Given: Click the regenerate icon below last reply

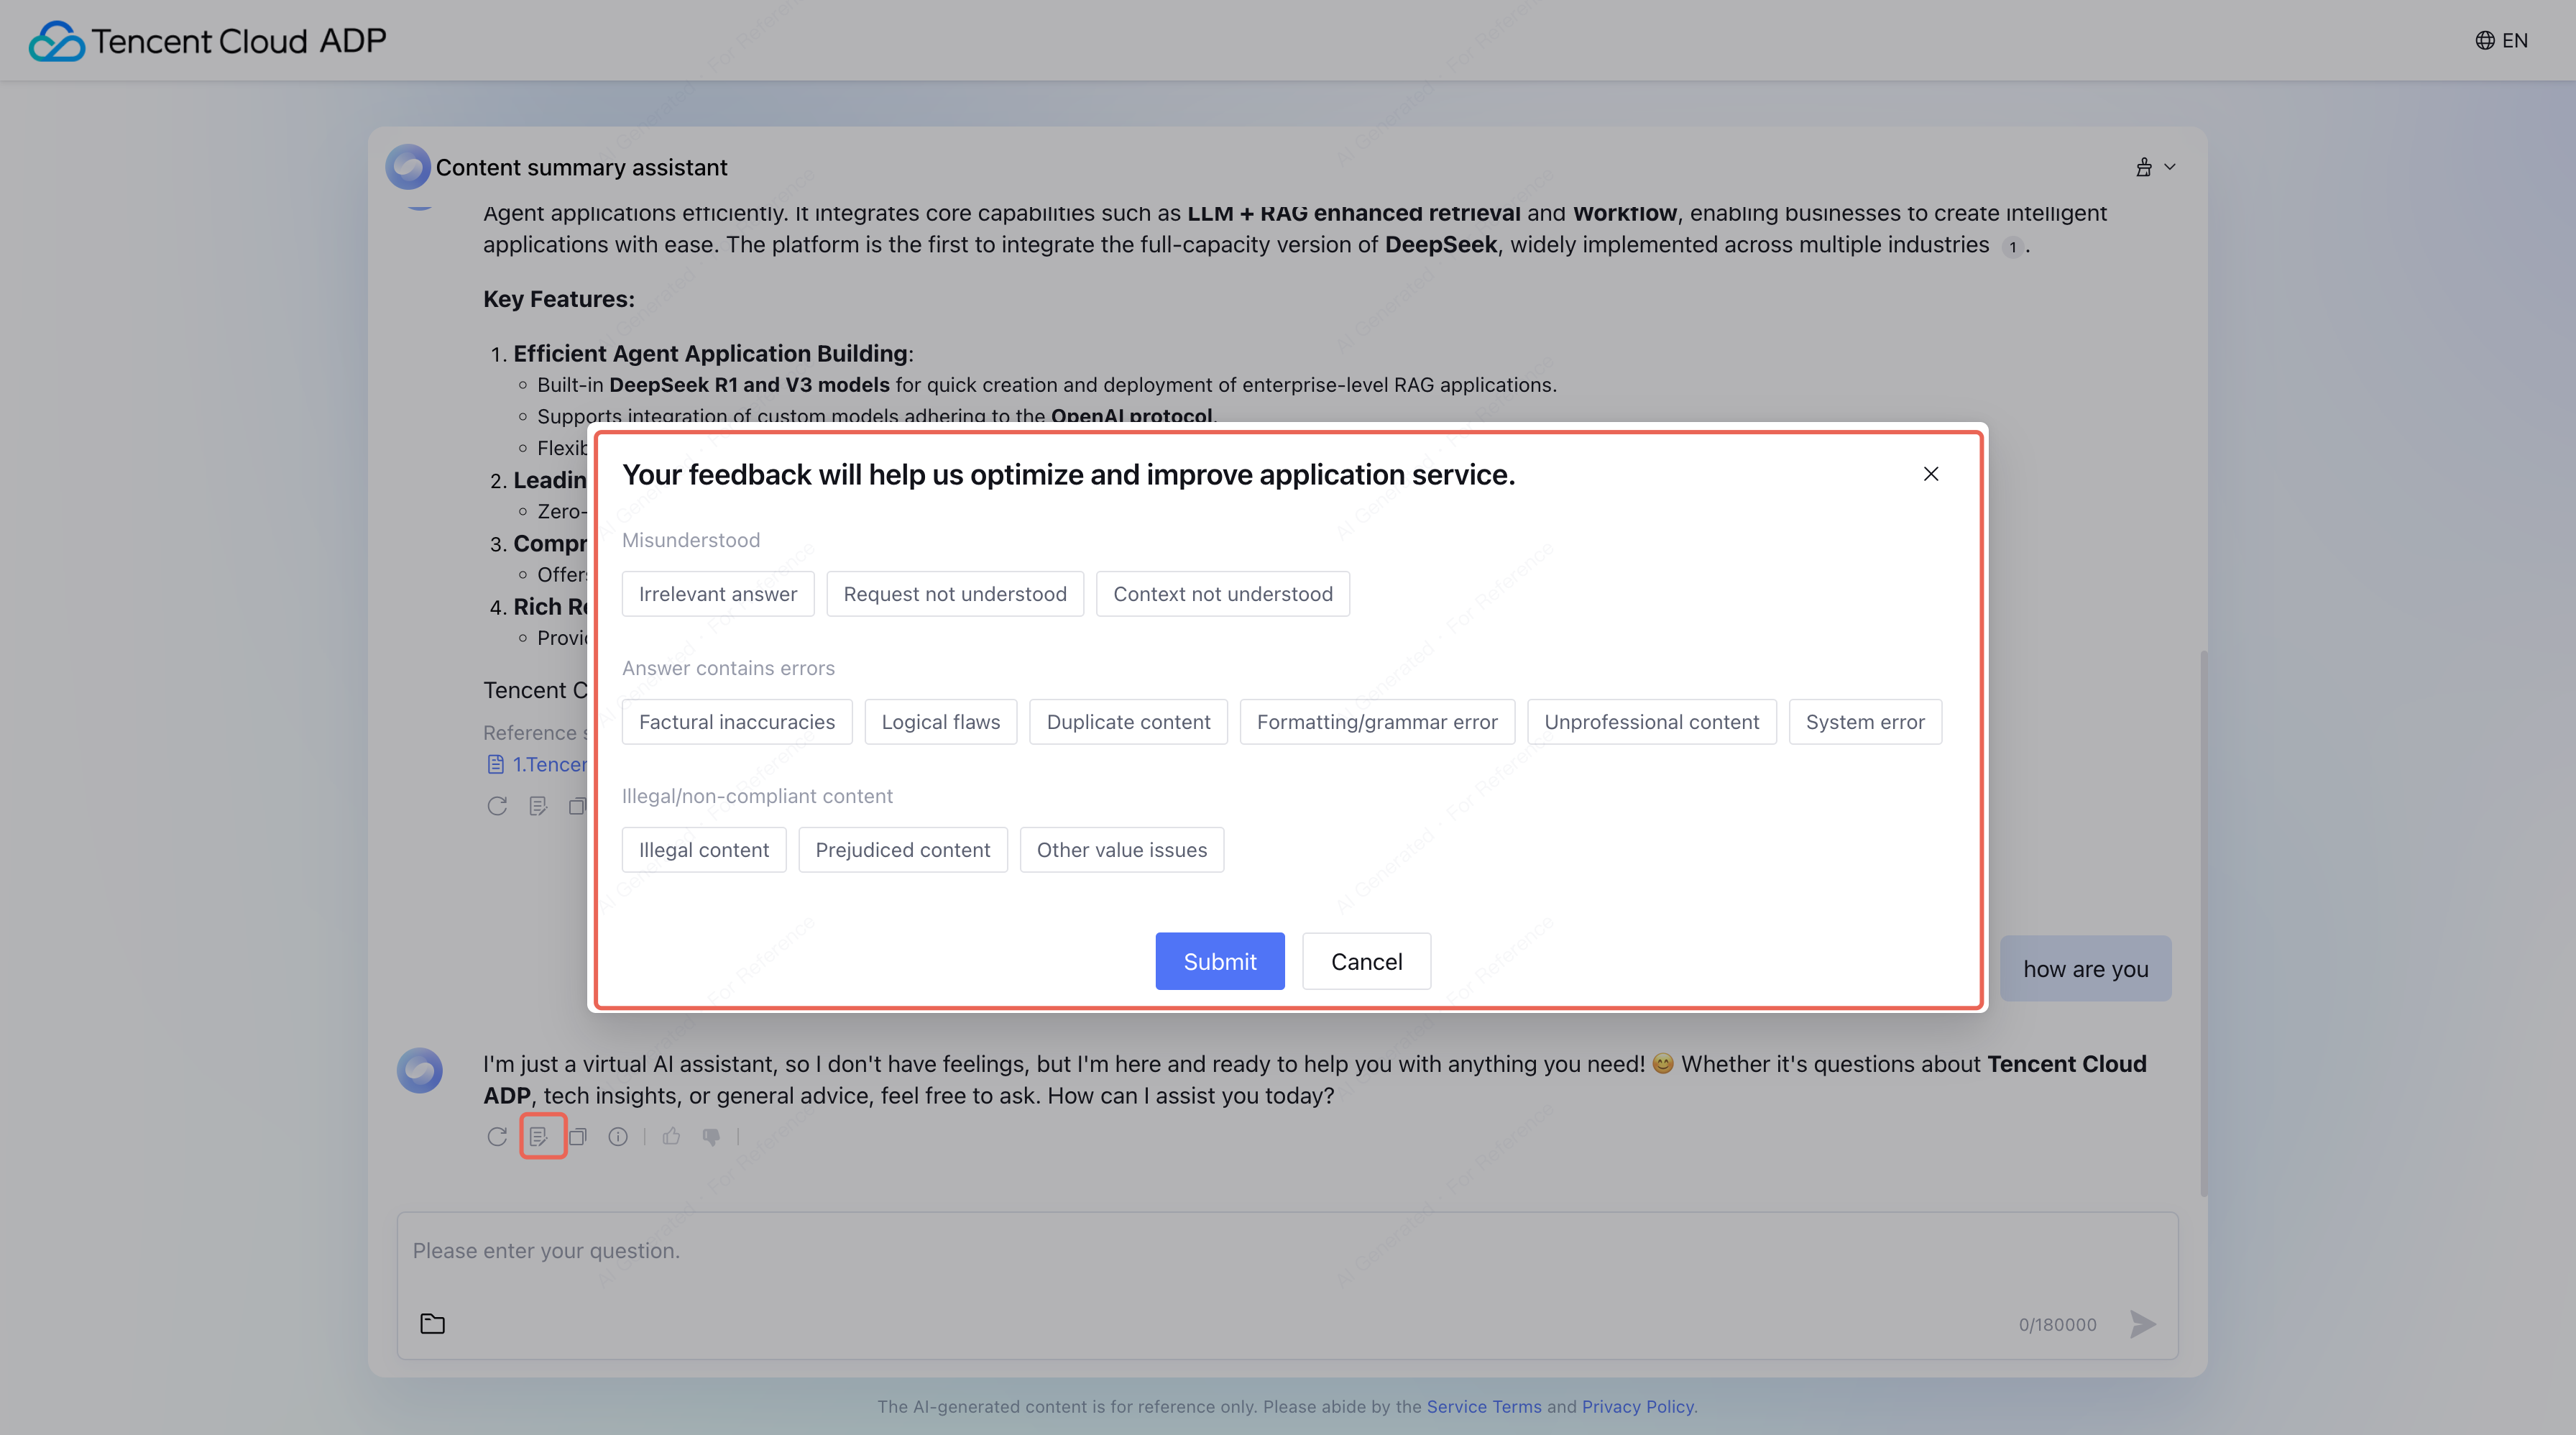Looking at the screenshot, I should coord(497,1136).
